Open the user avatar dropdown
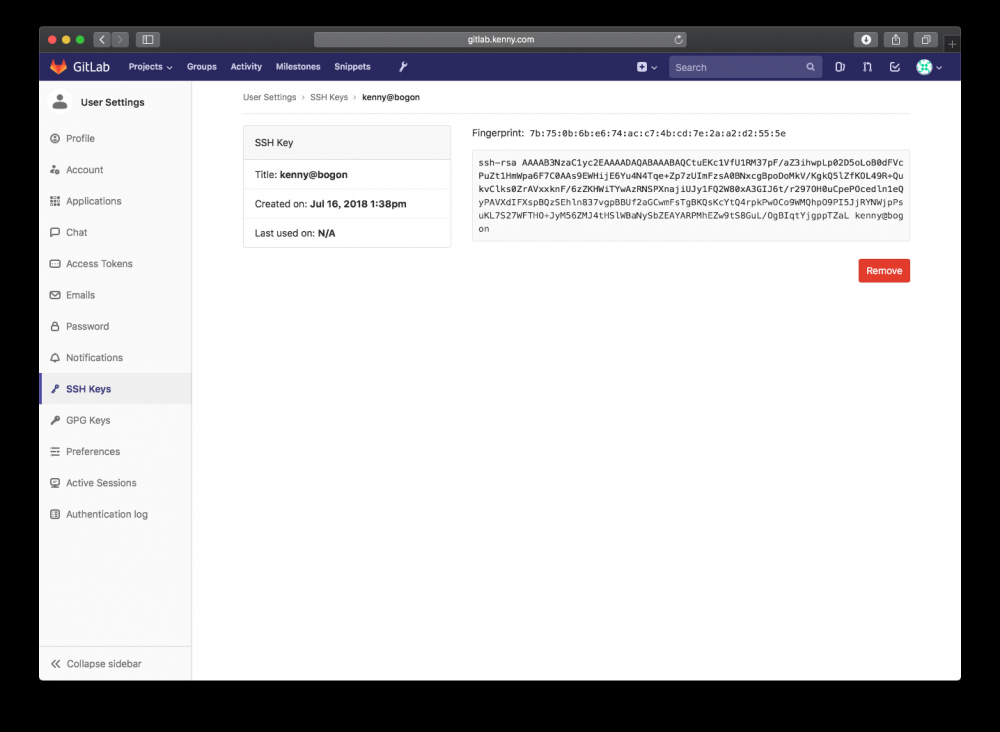 pyautogui.click(x=929, y=67)
